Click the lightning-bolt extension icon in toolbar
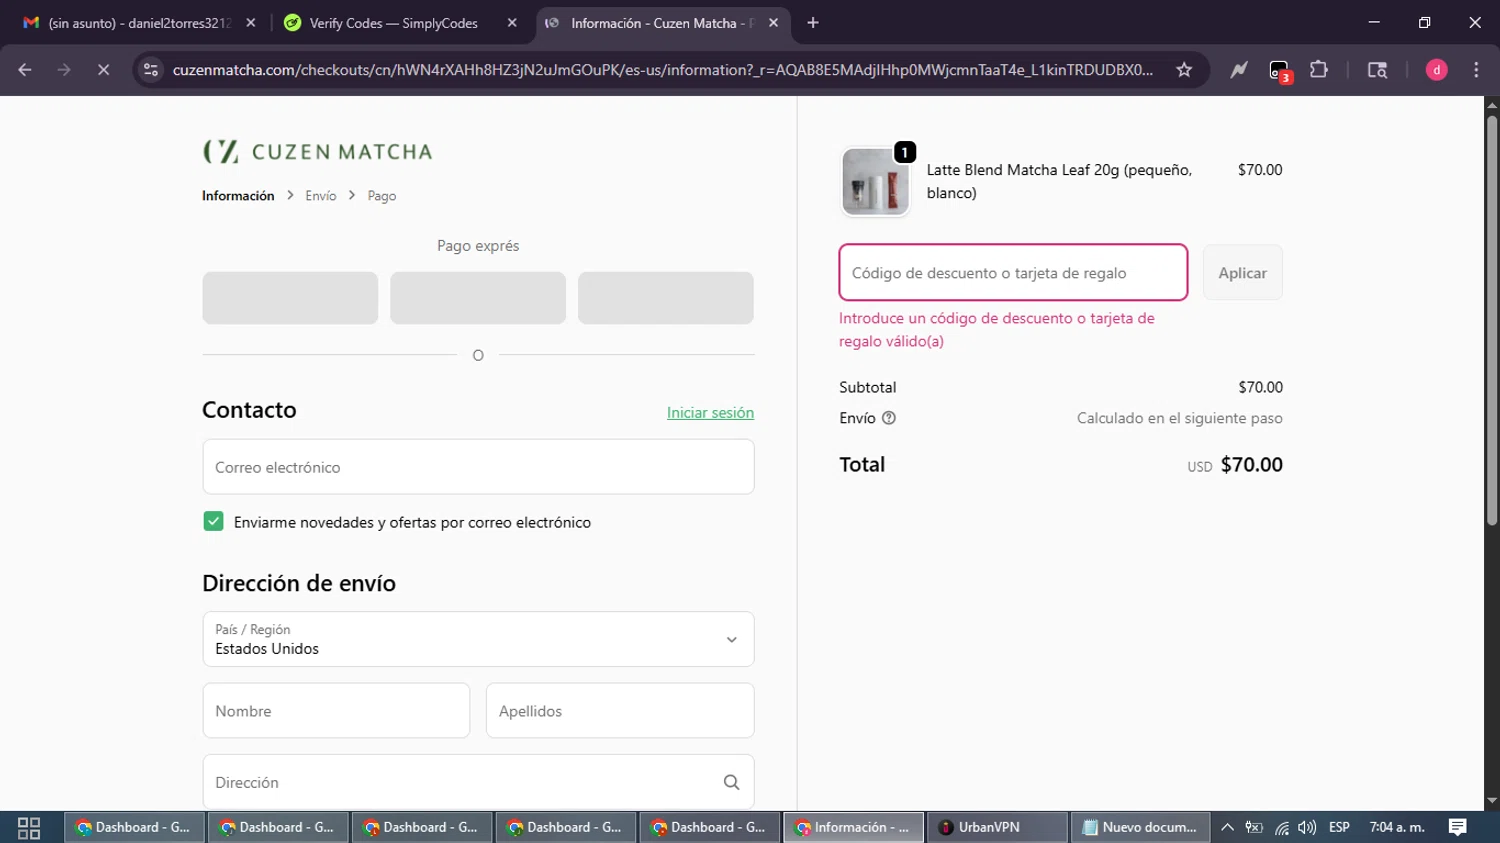Viewport: 1500px width, 843px height. click(1239, 70)
